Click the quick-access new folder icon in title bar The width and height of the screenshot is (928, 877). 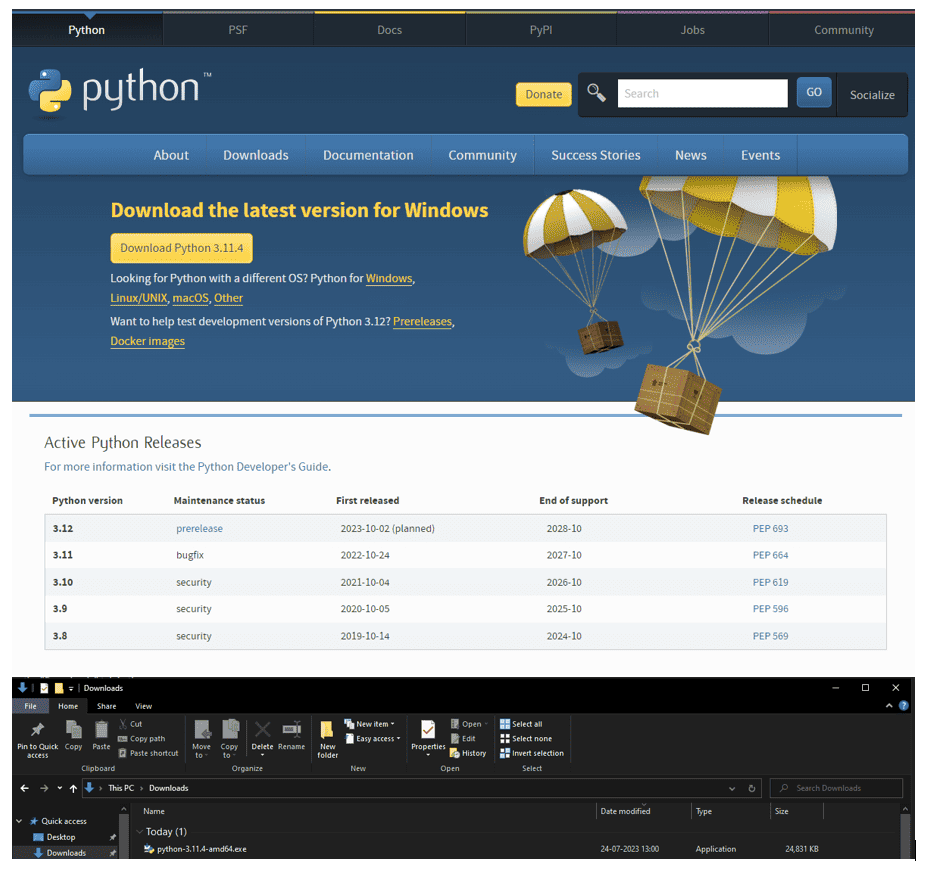[x=59, y=688]
